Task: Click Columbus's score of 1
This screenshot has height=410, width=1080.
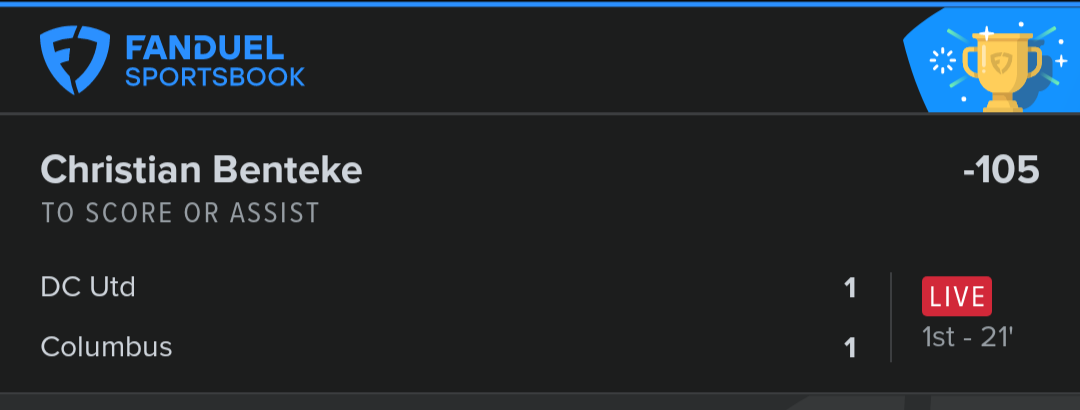Action: [x=850, y=348]
